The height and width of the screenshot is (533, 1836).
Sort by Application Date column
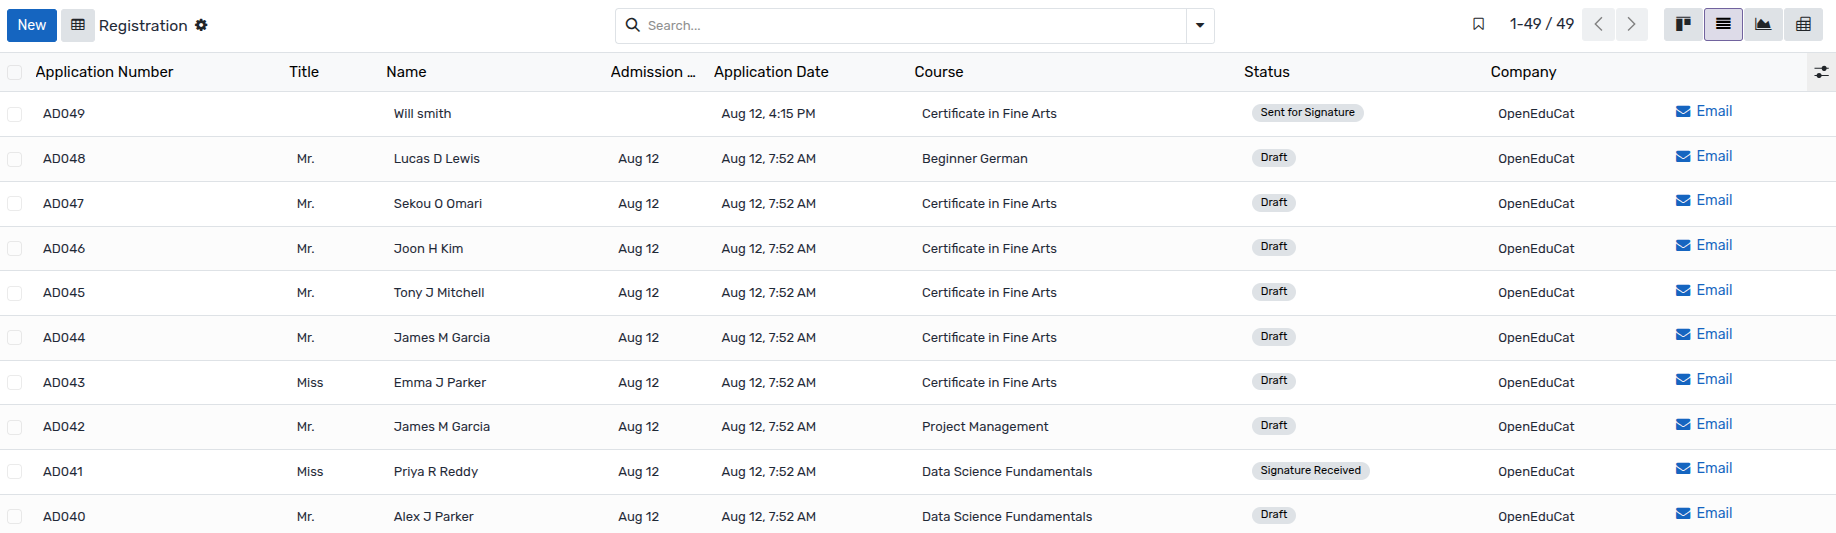771,72
